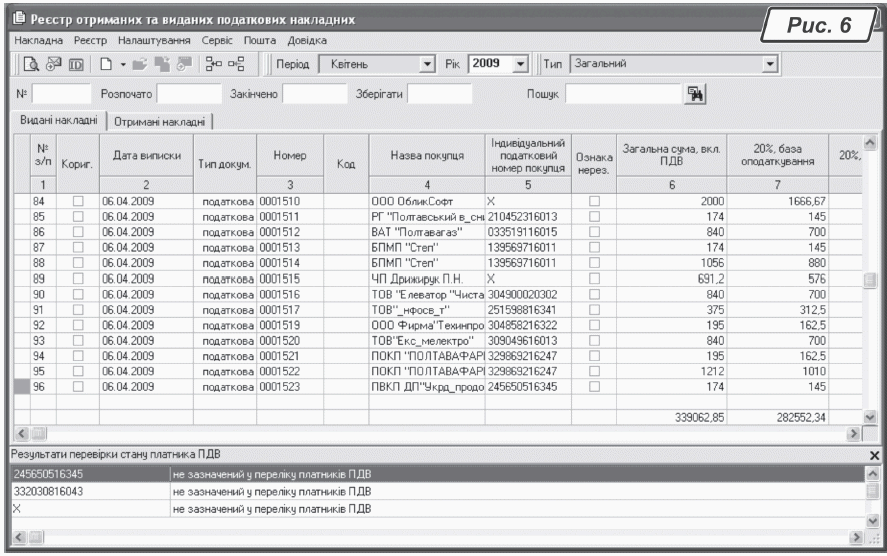Click the binoculars search icon

[x=697, y=94]
